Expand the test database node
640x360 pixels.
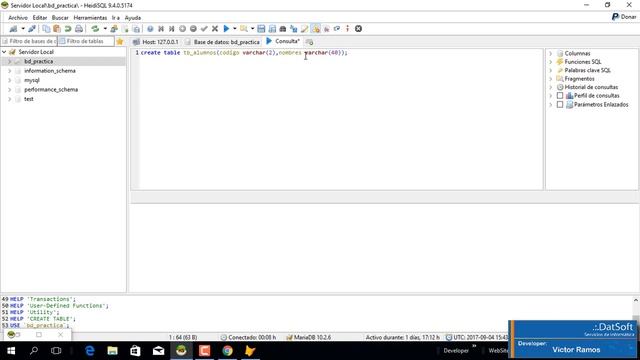[x=9, y=99]
